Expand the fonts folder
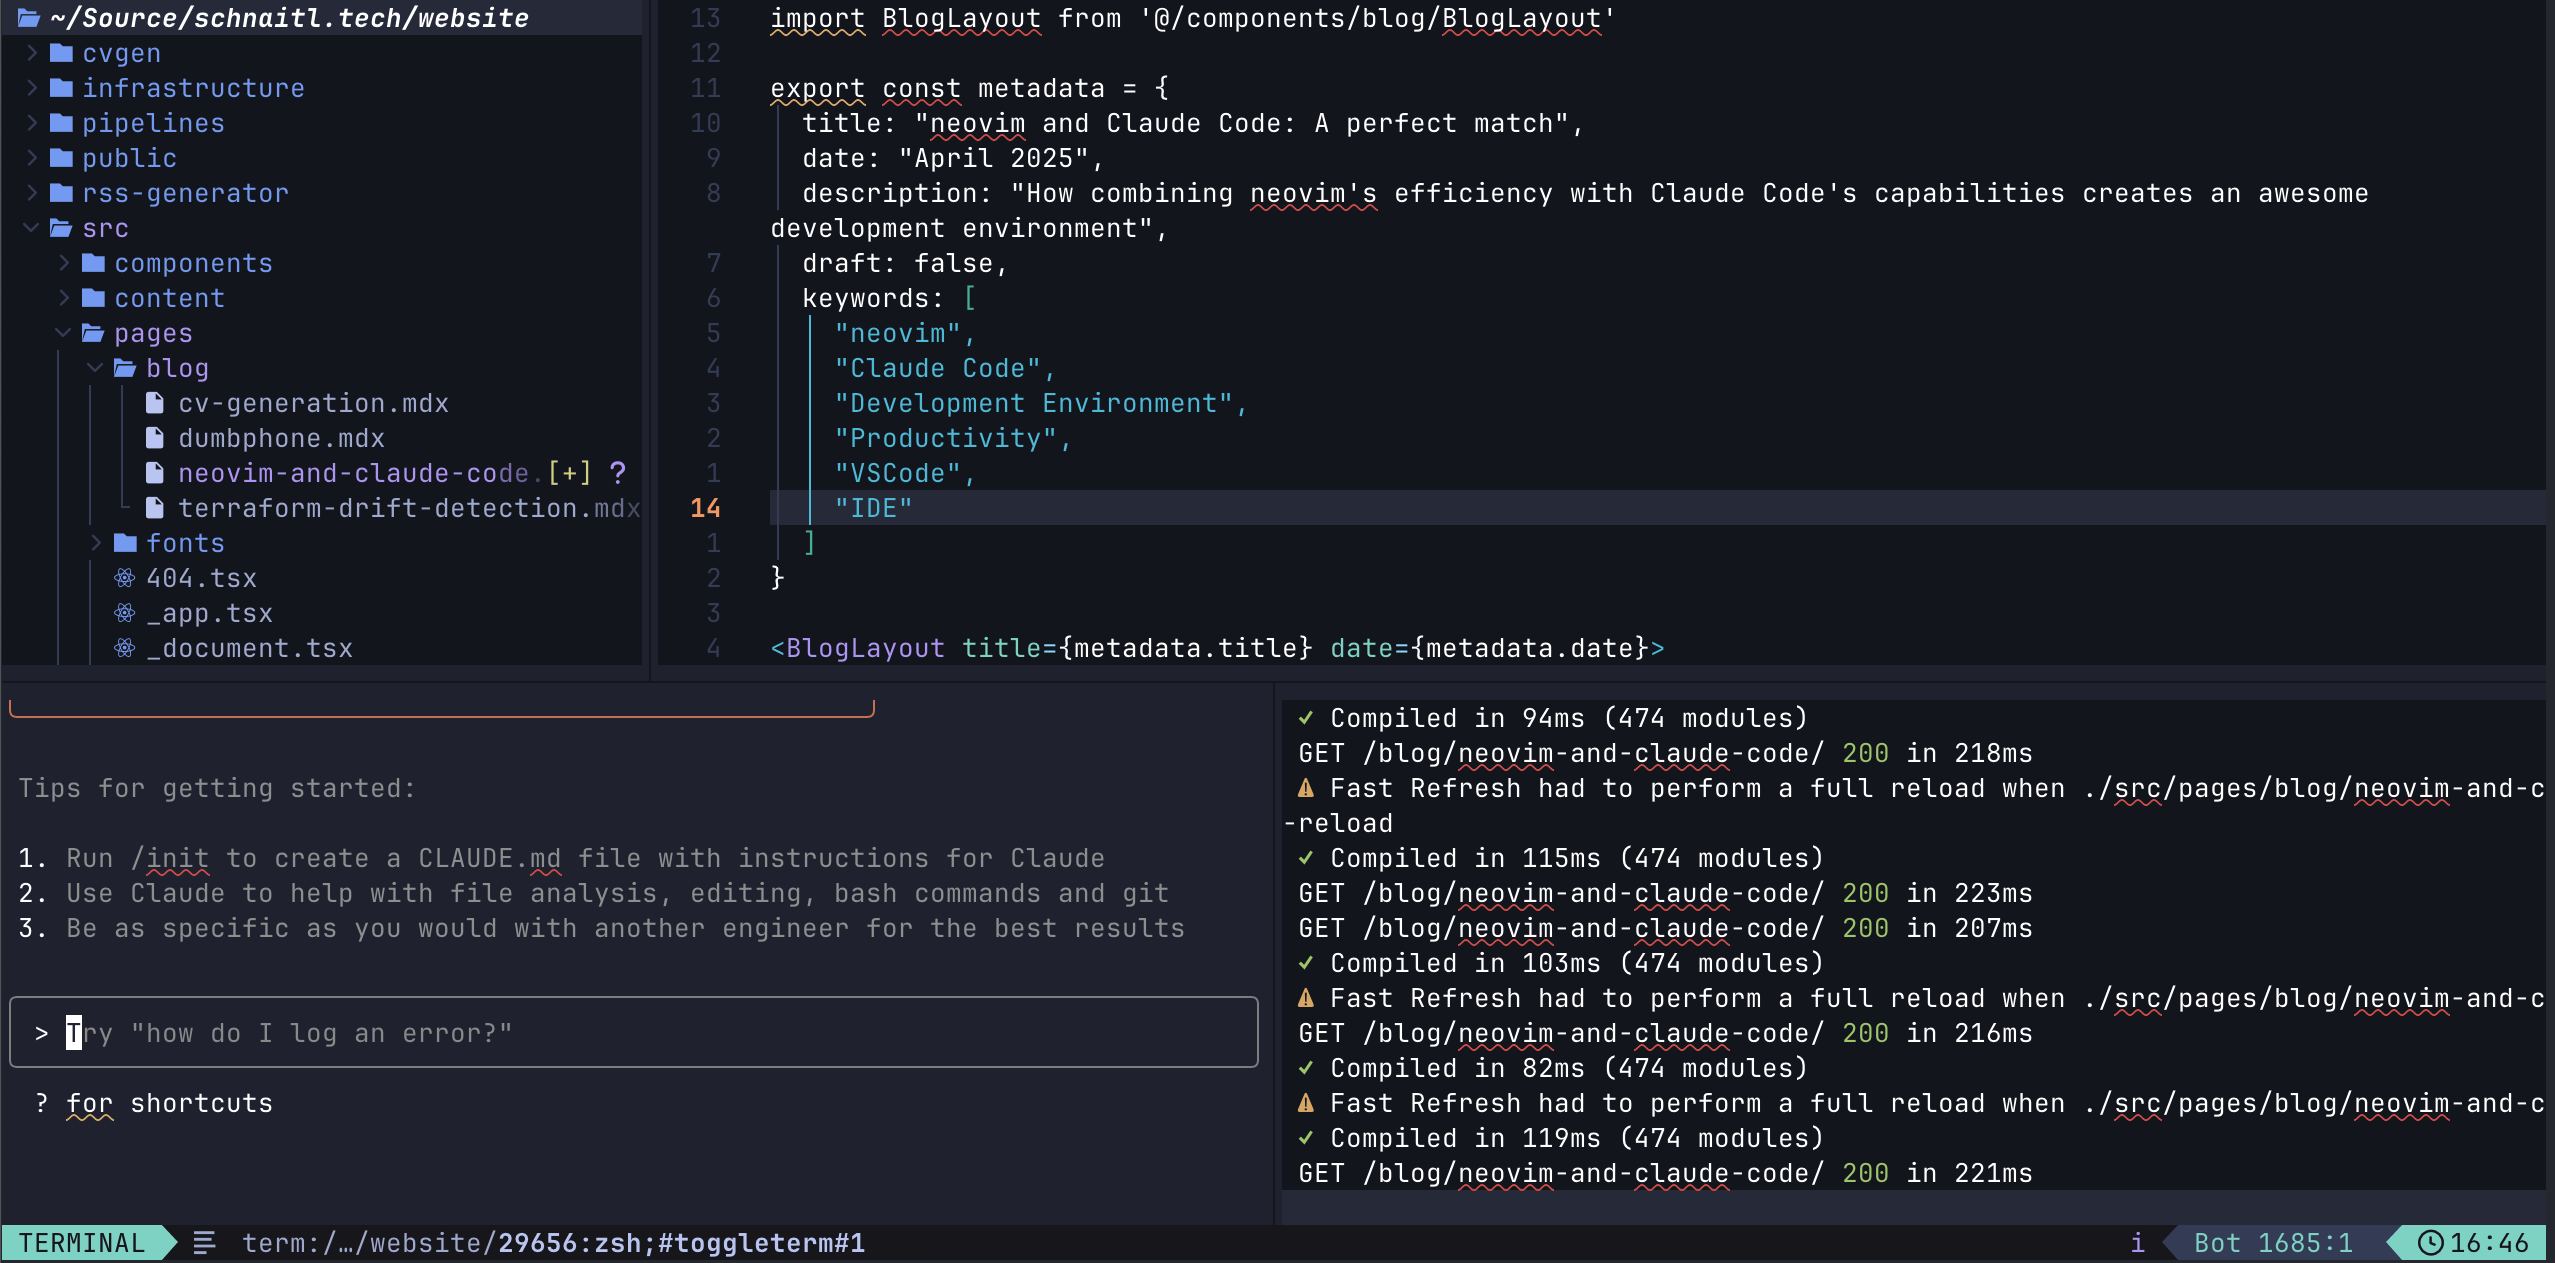The height and width of the screenshot is (1263, 2555). [x=96, y=542]
